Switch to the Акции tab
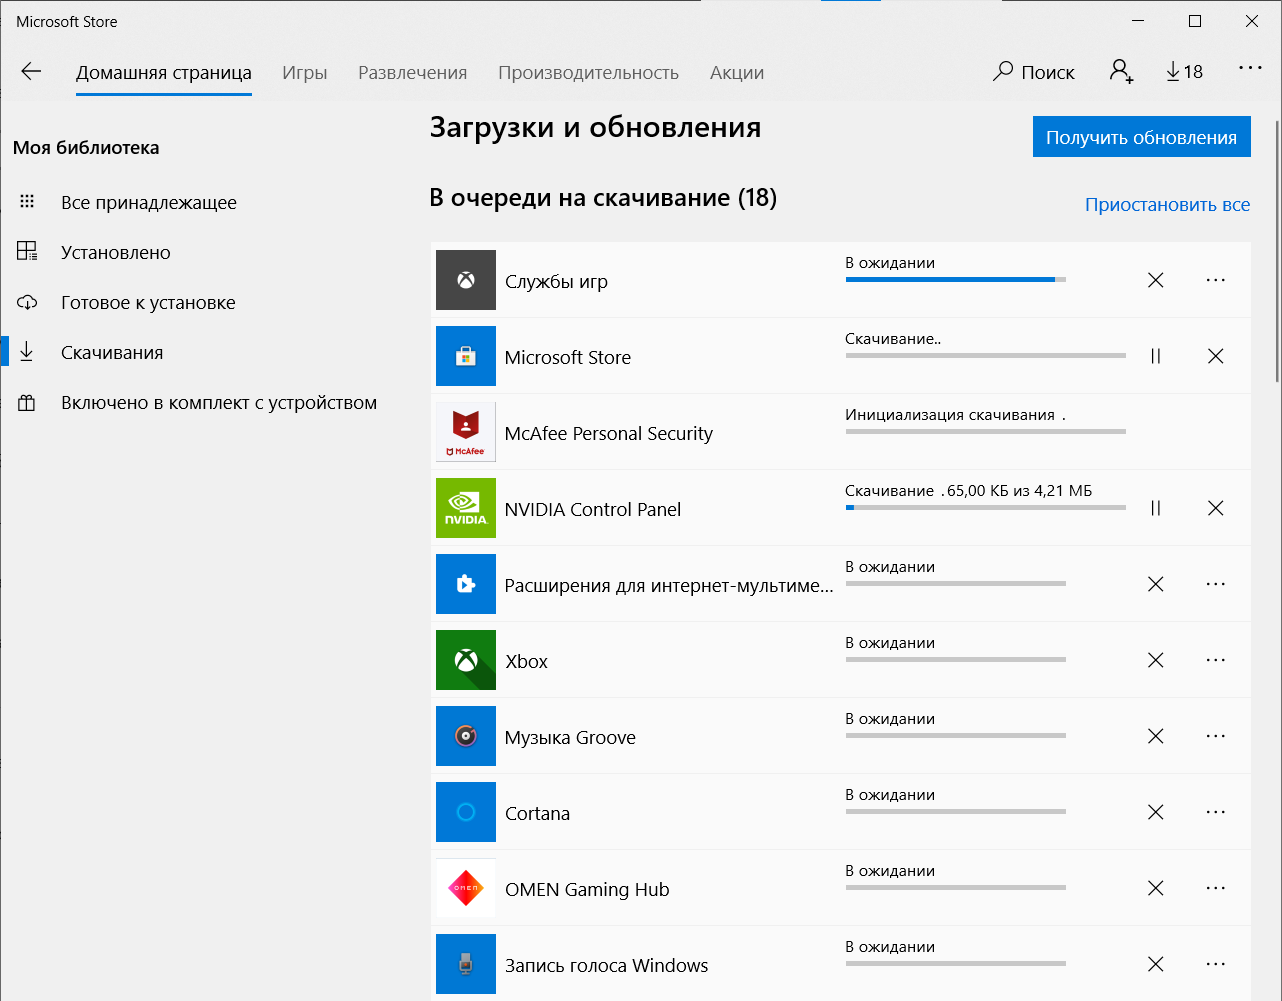The height and width of the screenshot is (1001, 1282). [737, 72]
